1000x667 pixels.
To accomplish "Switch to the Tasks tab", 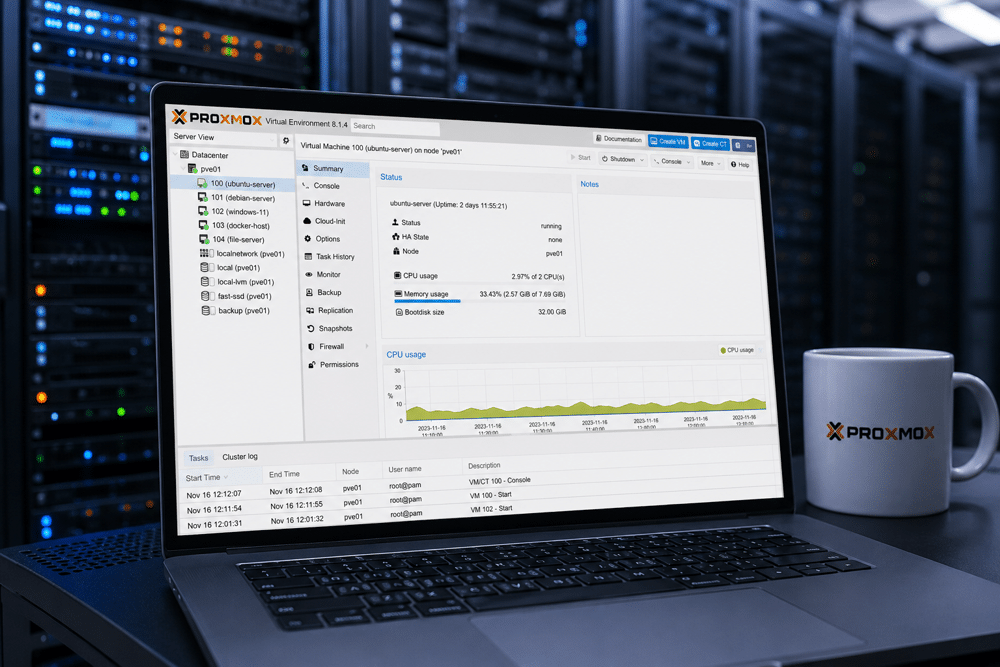I will point(198,458).
